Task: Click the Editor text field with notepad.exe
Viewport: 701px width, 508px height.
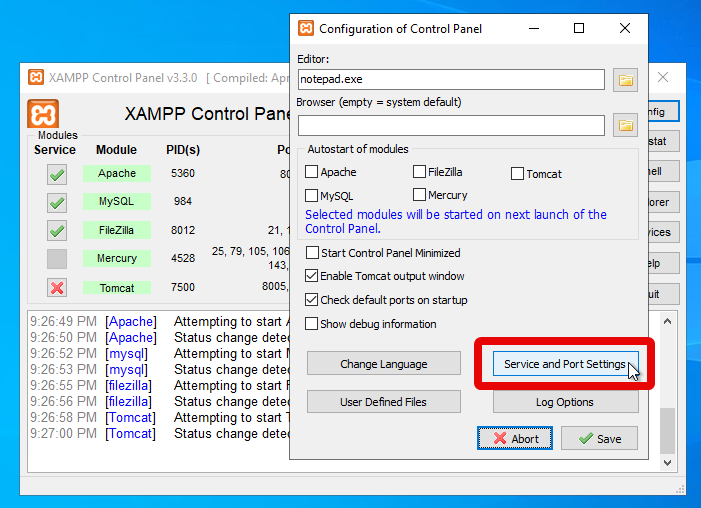Action: tap(451, 80)
